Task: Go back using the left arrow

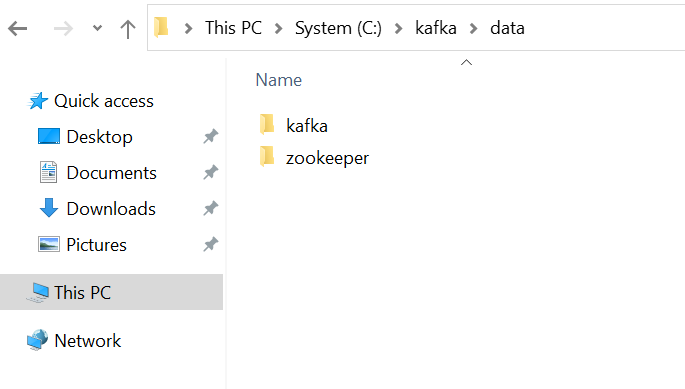Action: click(17, 29)
